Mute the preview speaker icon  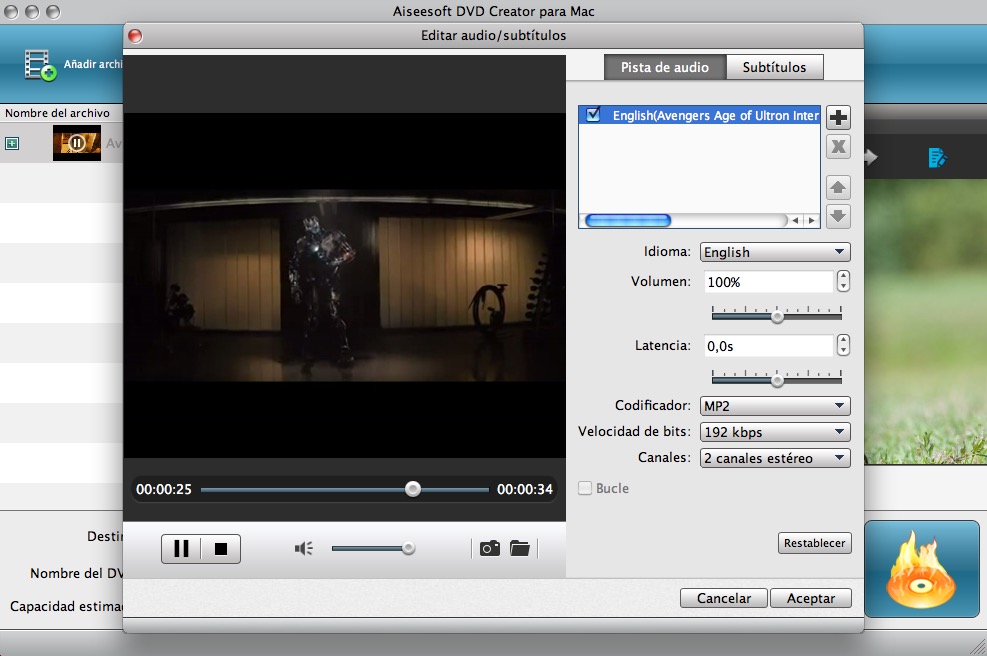[303, 548]
